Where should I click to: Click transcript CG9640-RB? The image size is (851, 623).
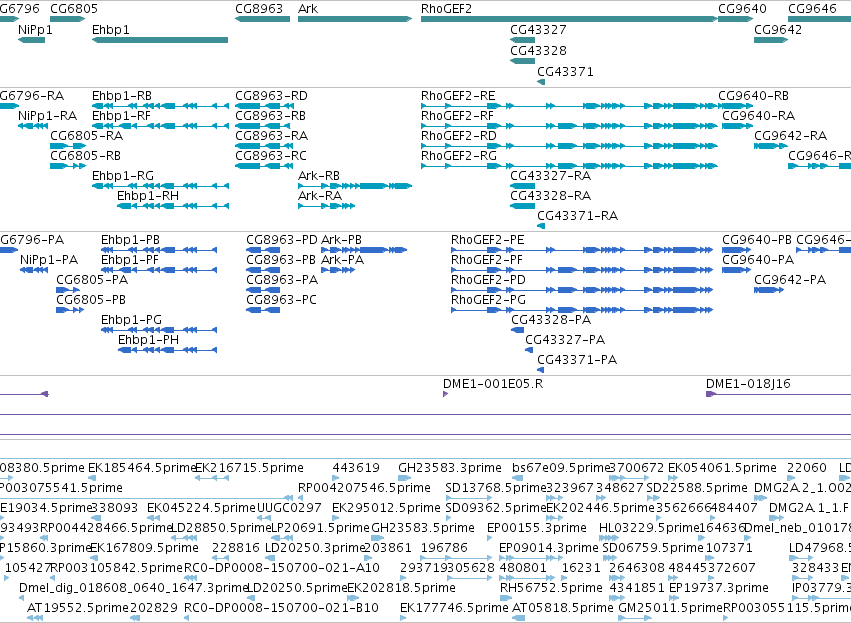click(735, 106)
